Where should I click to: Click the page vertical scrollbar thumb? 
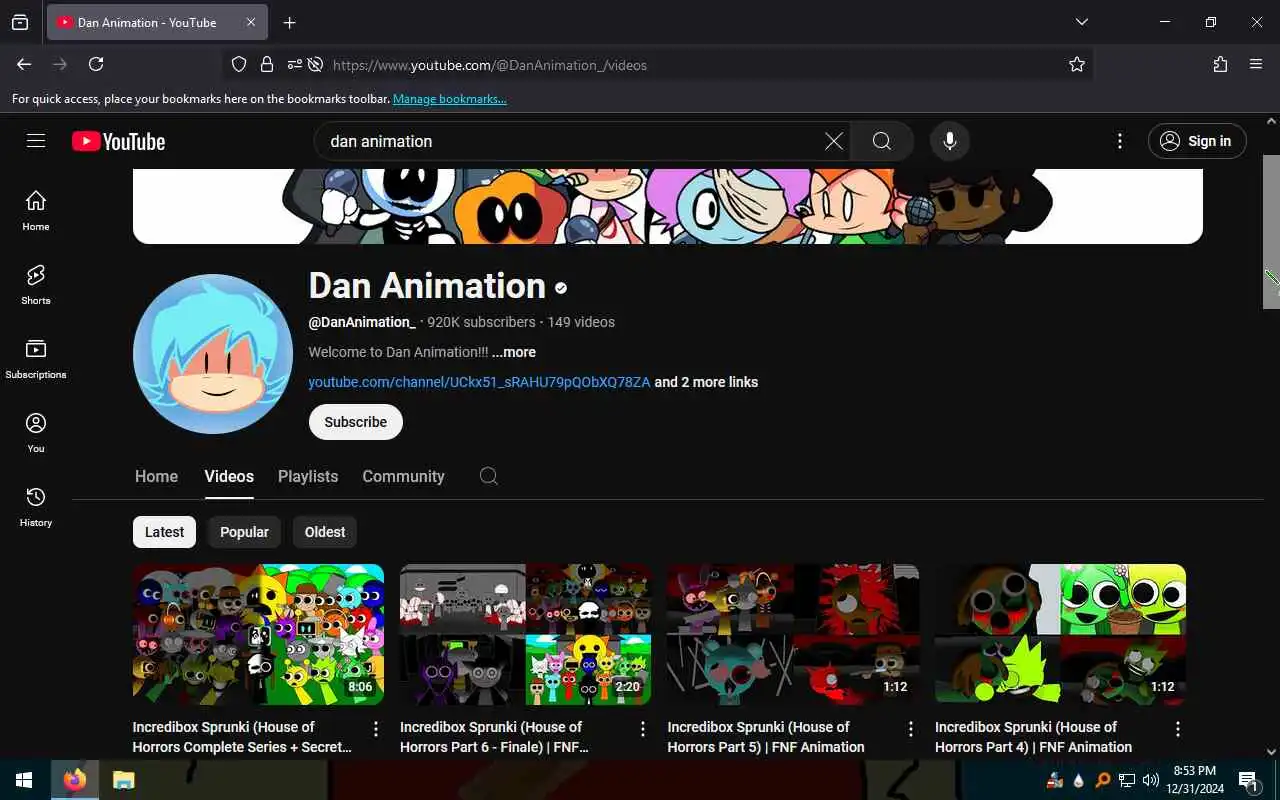(1271, 232)
